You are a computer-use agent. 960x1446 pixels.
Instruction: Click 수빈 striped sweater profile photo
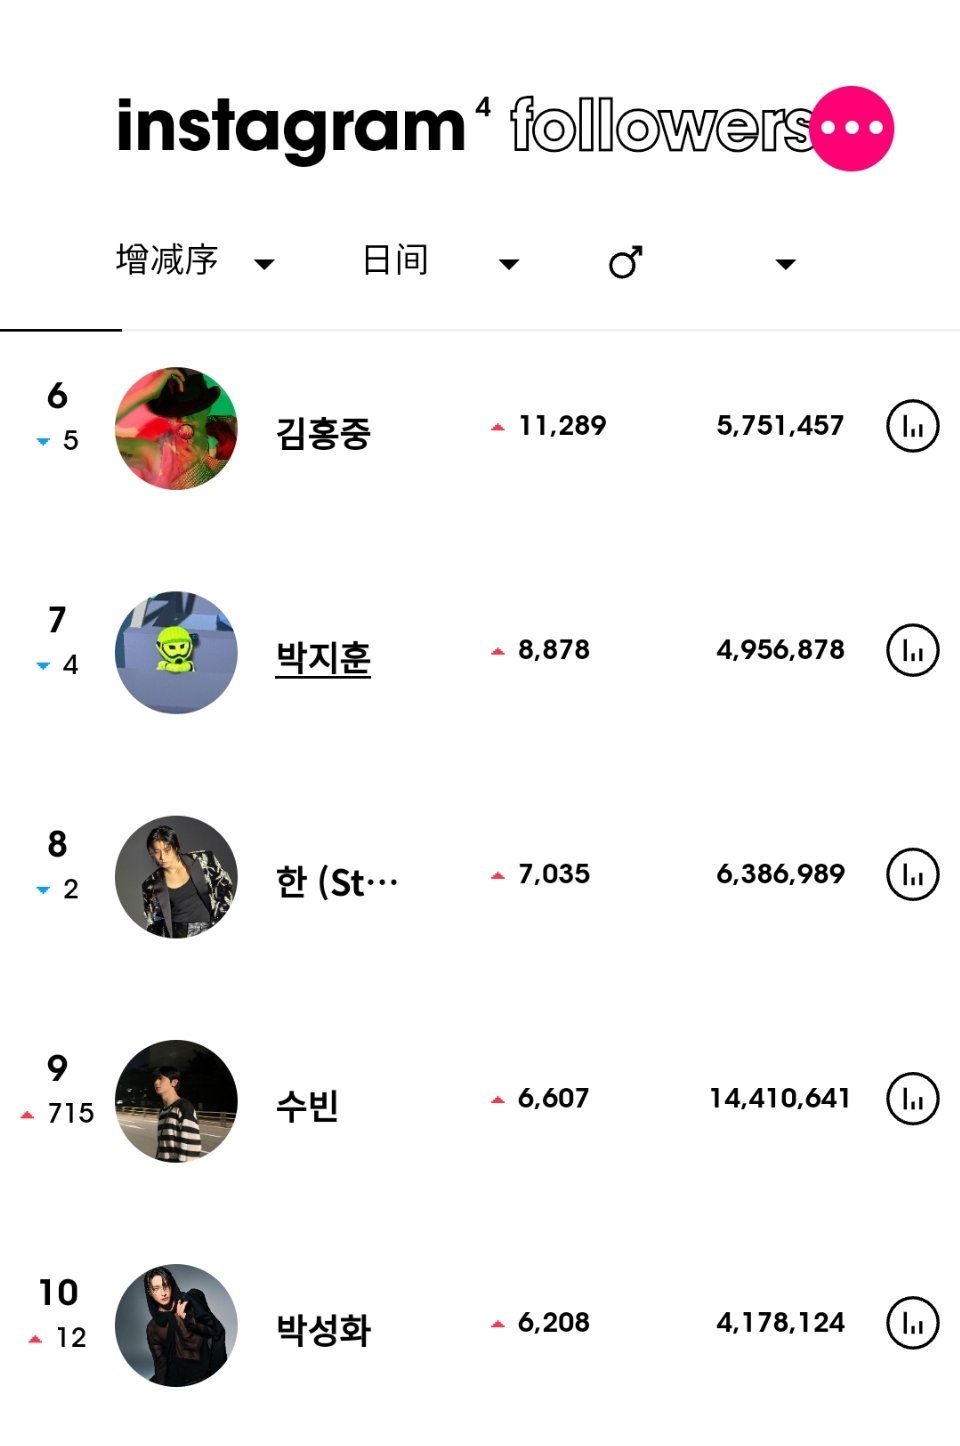(176, 1101)
